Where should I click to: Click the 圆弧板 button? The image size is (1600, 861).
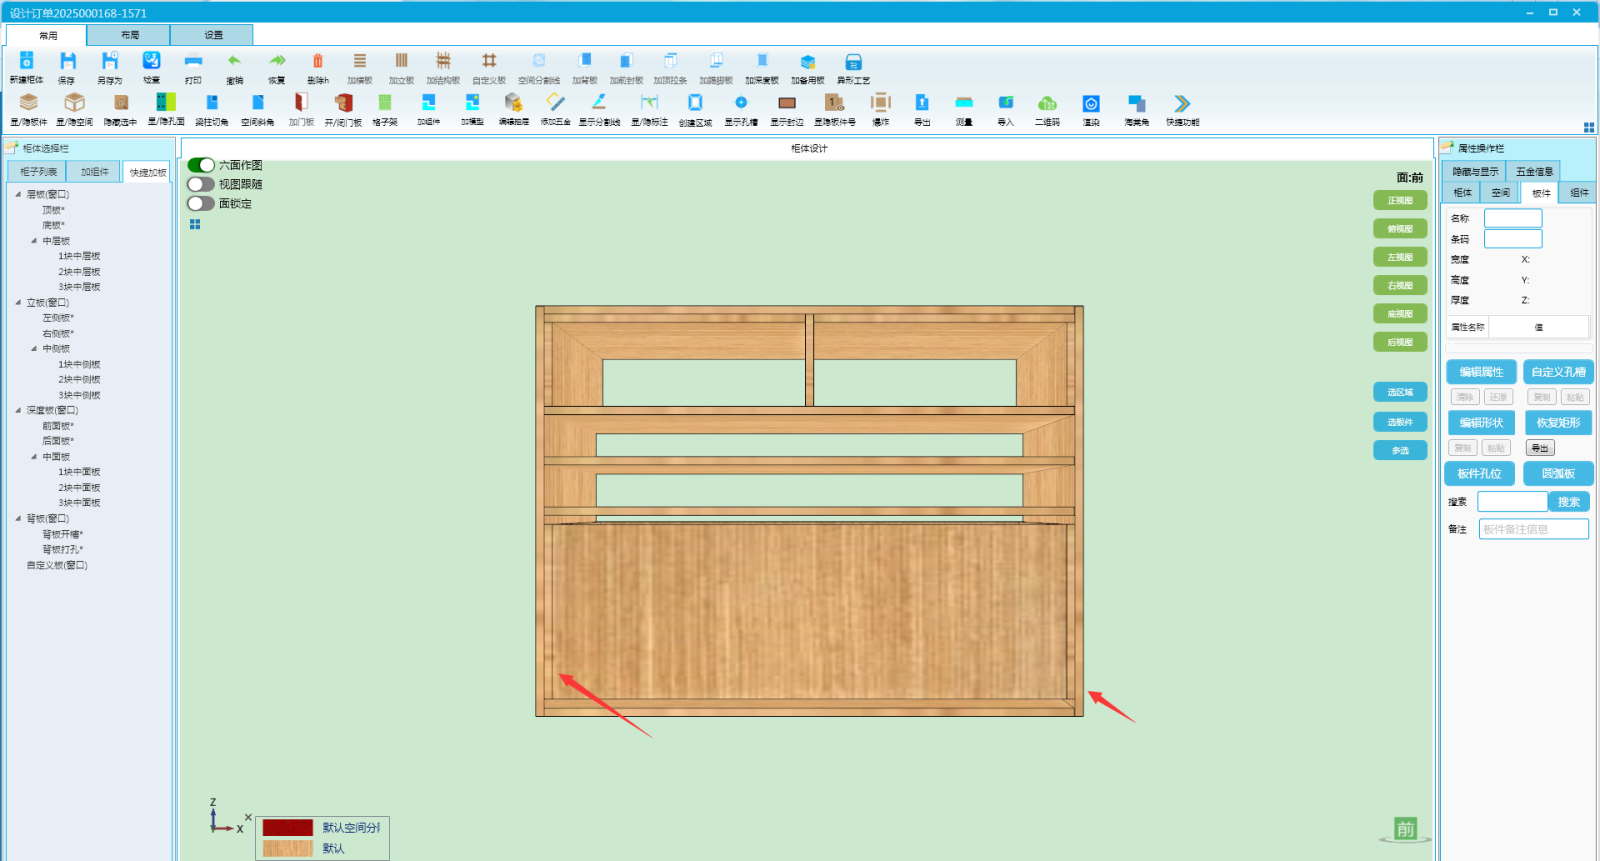(x=1558, y=474)
